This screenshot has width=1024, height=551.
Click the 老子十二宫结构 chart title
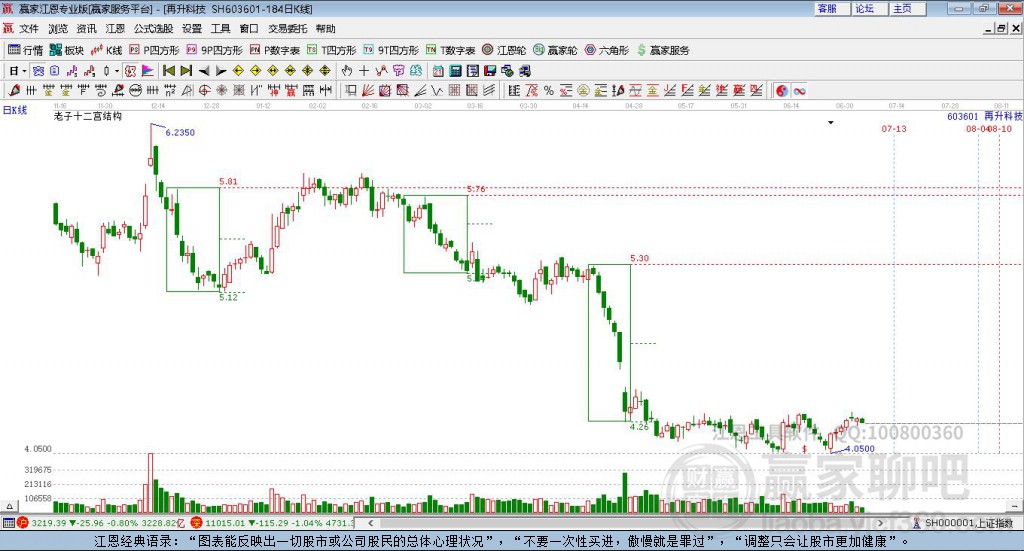pos(88,116)
